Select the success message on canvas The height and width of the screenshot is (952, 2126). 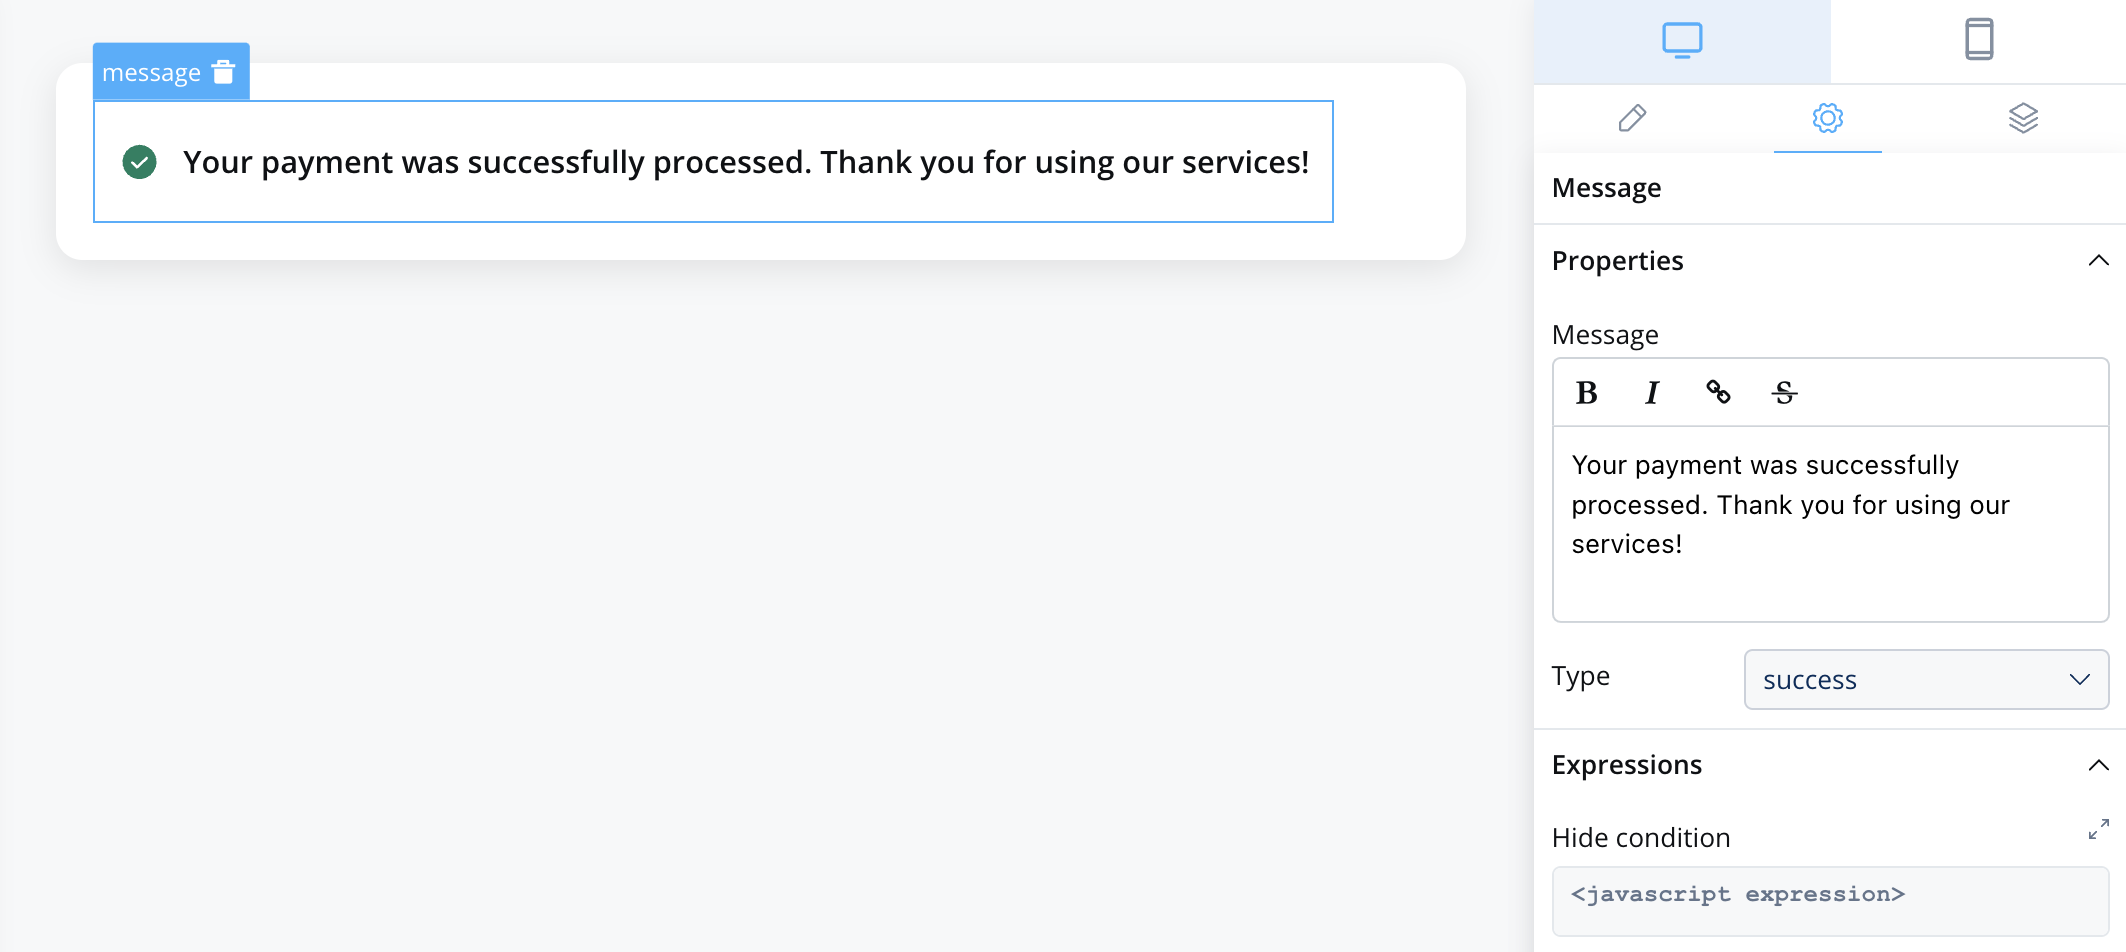tap(713, 162)
